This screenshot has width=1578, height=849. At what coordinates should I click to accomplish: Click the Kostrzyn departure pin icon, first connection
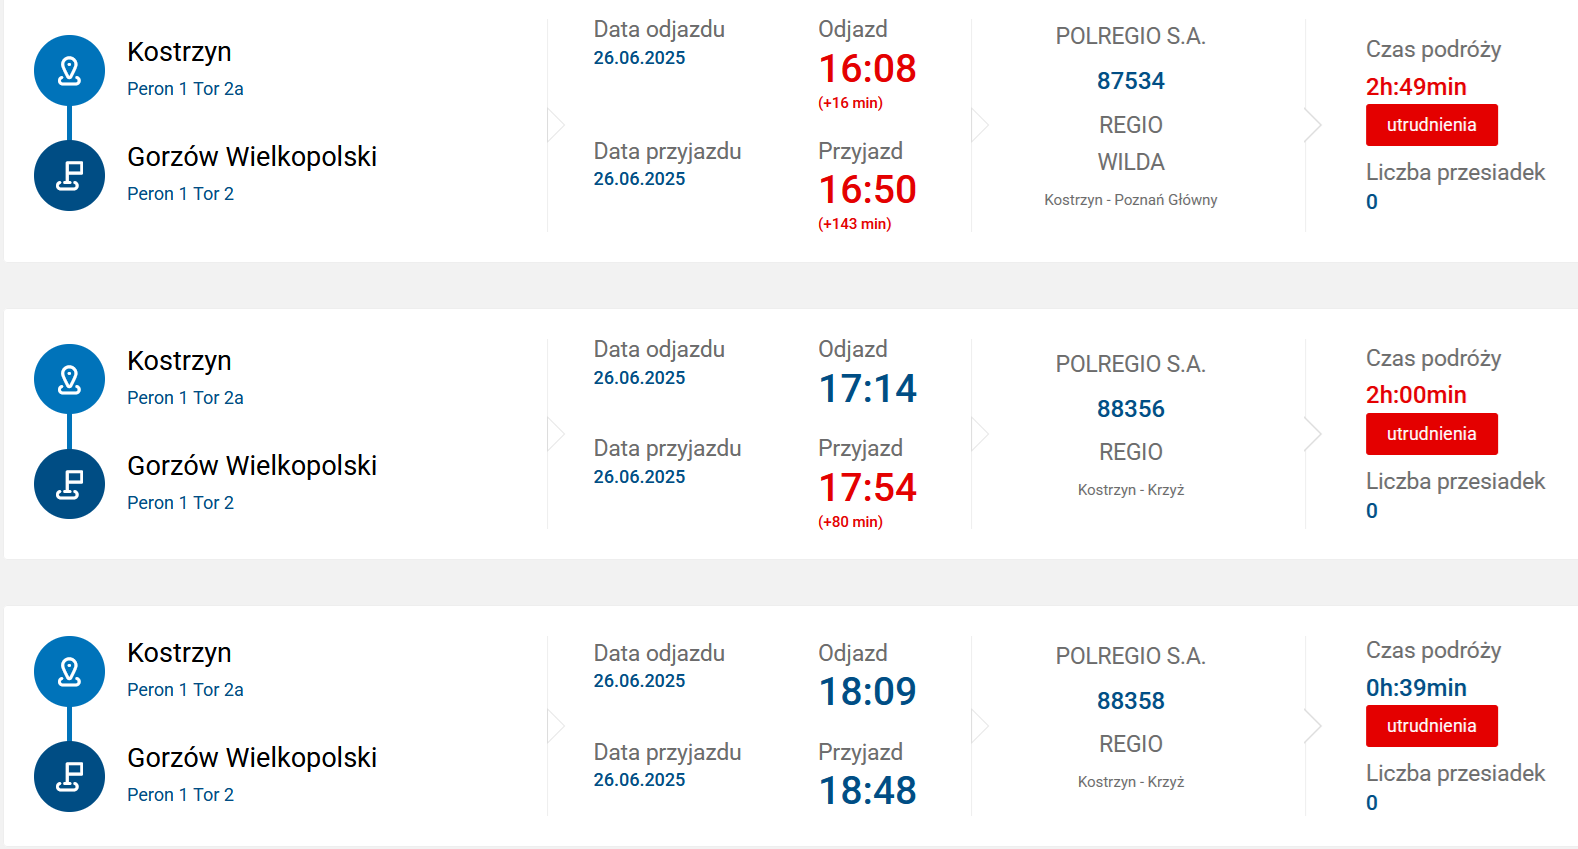point(69,71)
